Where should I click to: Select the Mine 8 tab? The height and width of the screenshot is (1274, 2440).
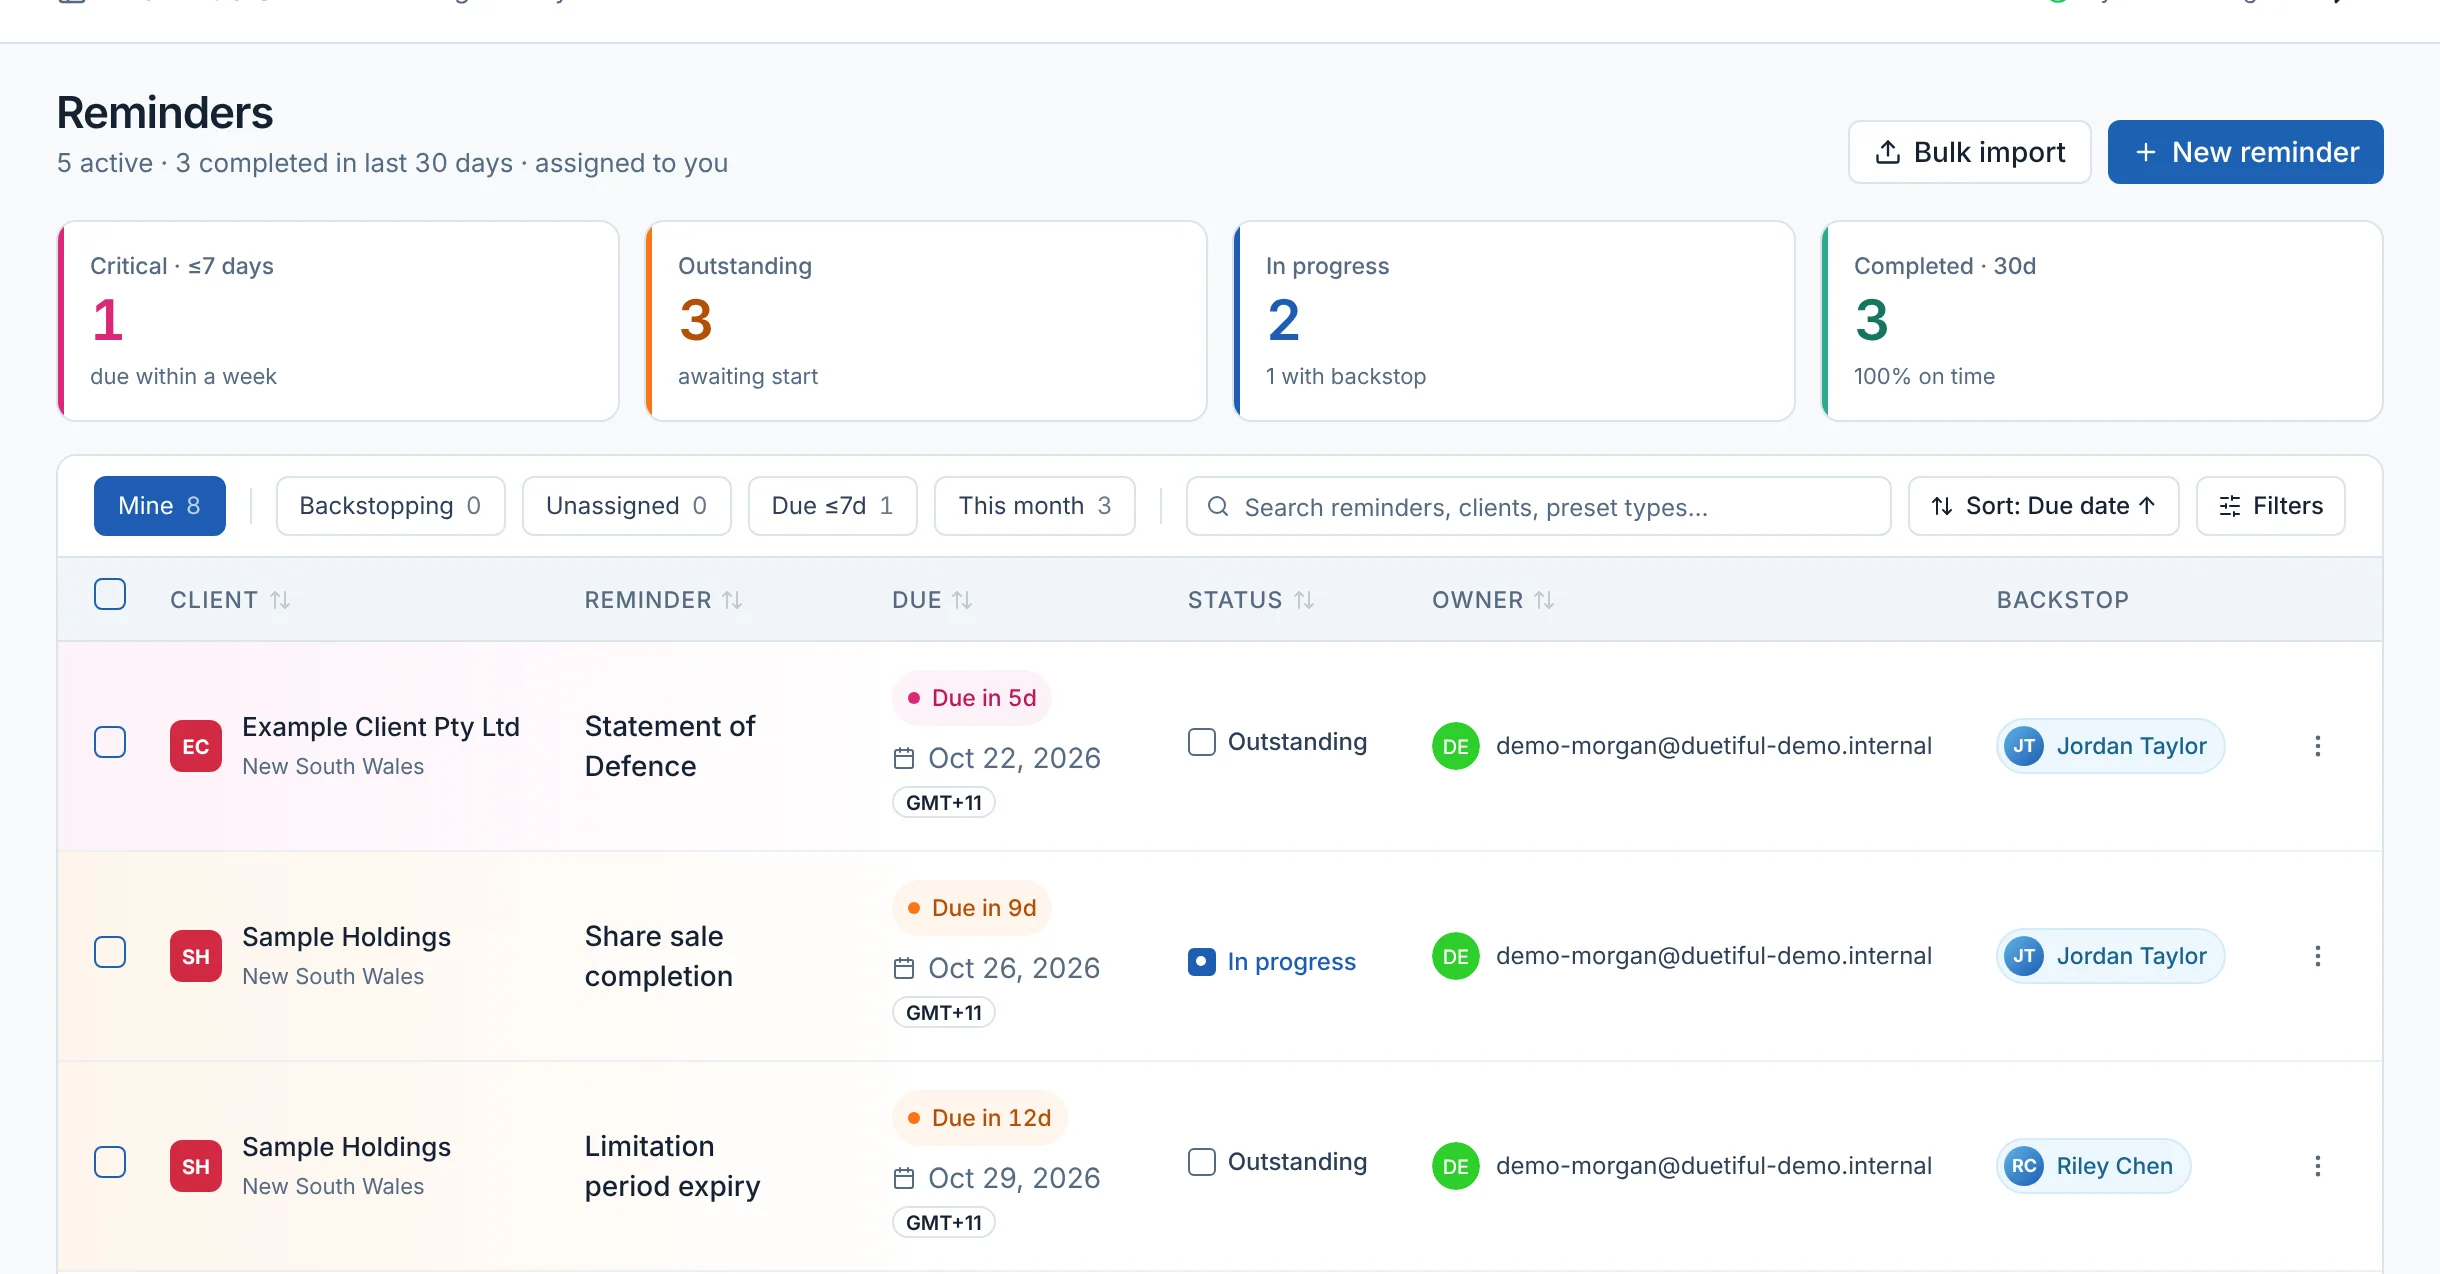[160, 506]
